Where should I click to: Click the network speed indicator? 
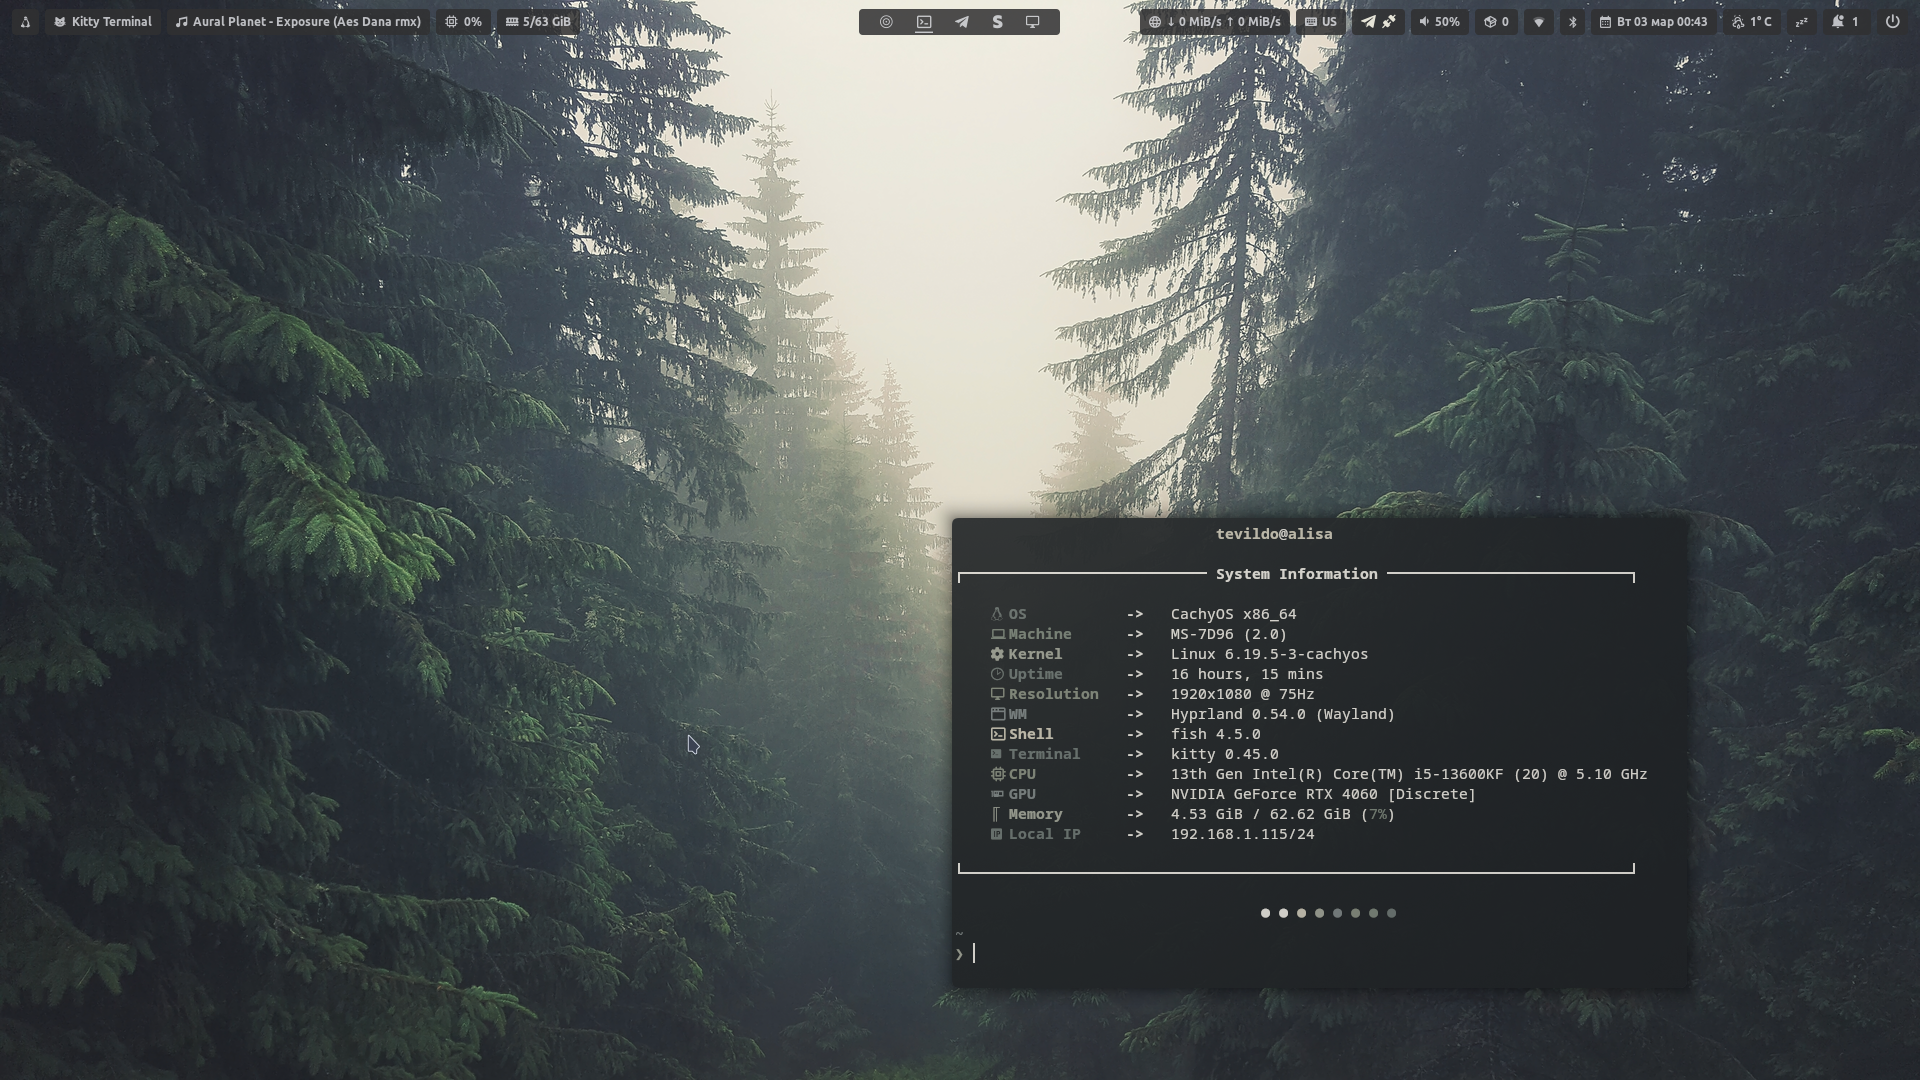[x=1214, y=22]
